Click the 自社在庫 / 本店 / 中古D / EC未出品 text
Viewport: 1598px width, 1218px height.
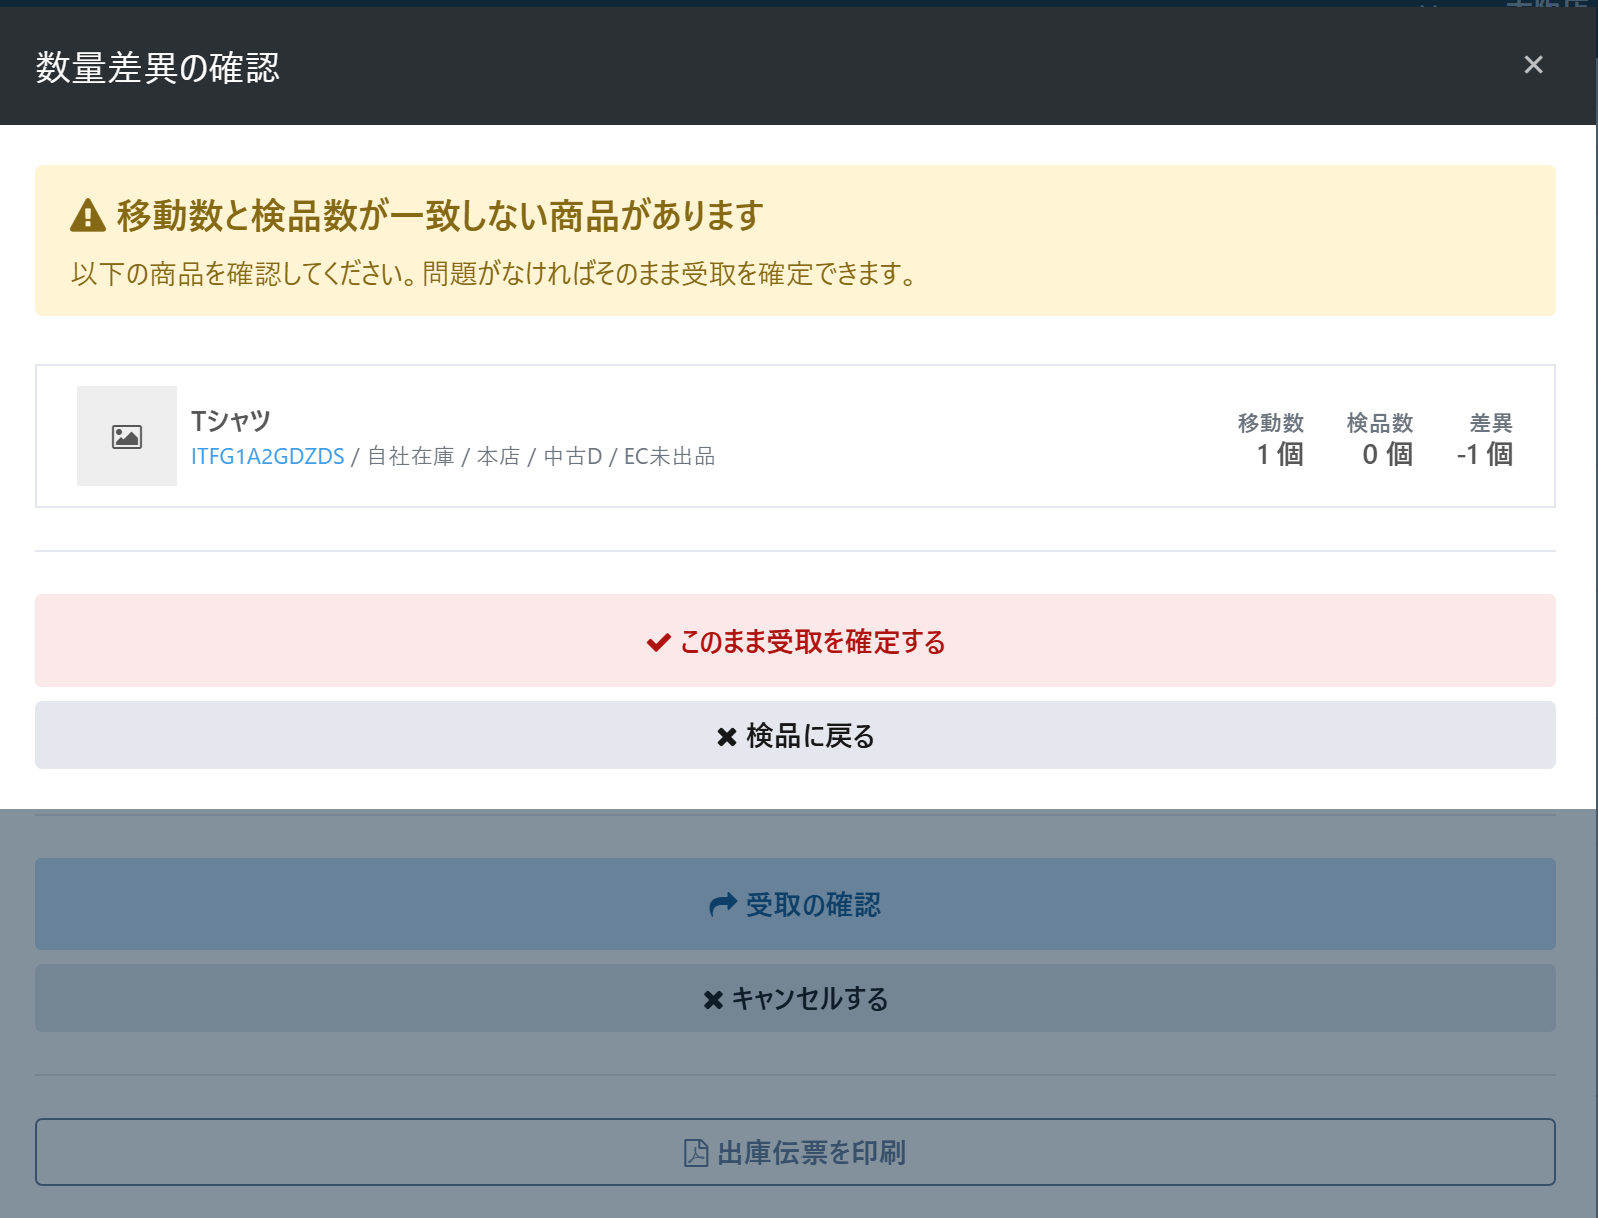coord(541,457)
